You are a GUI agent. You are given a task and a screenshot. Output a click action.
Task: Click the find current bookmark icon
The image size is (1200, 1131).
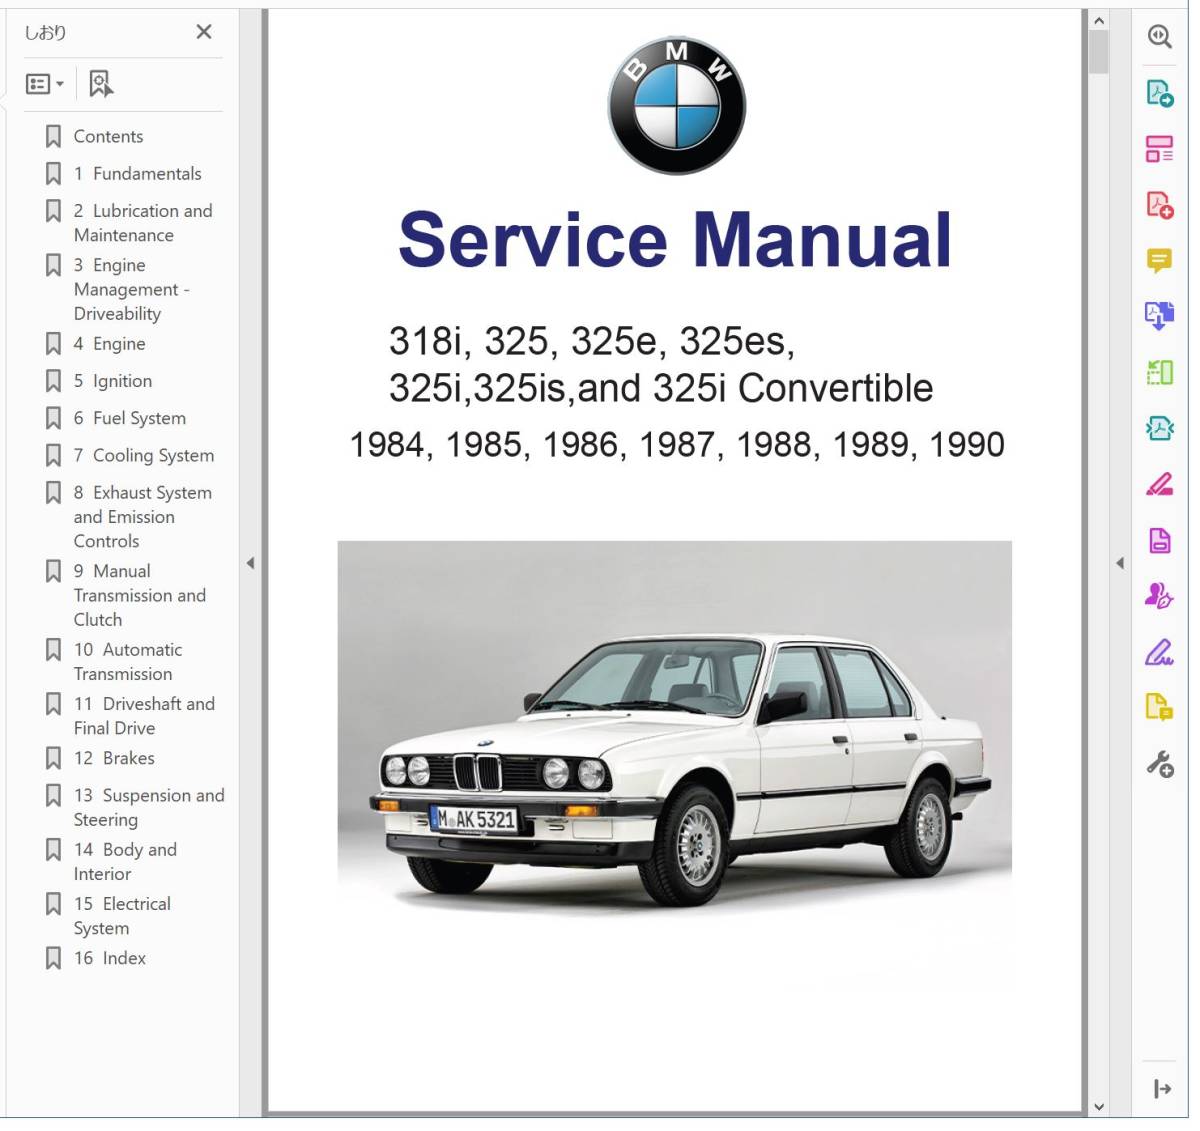click(101, 84)
